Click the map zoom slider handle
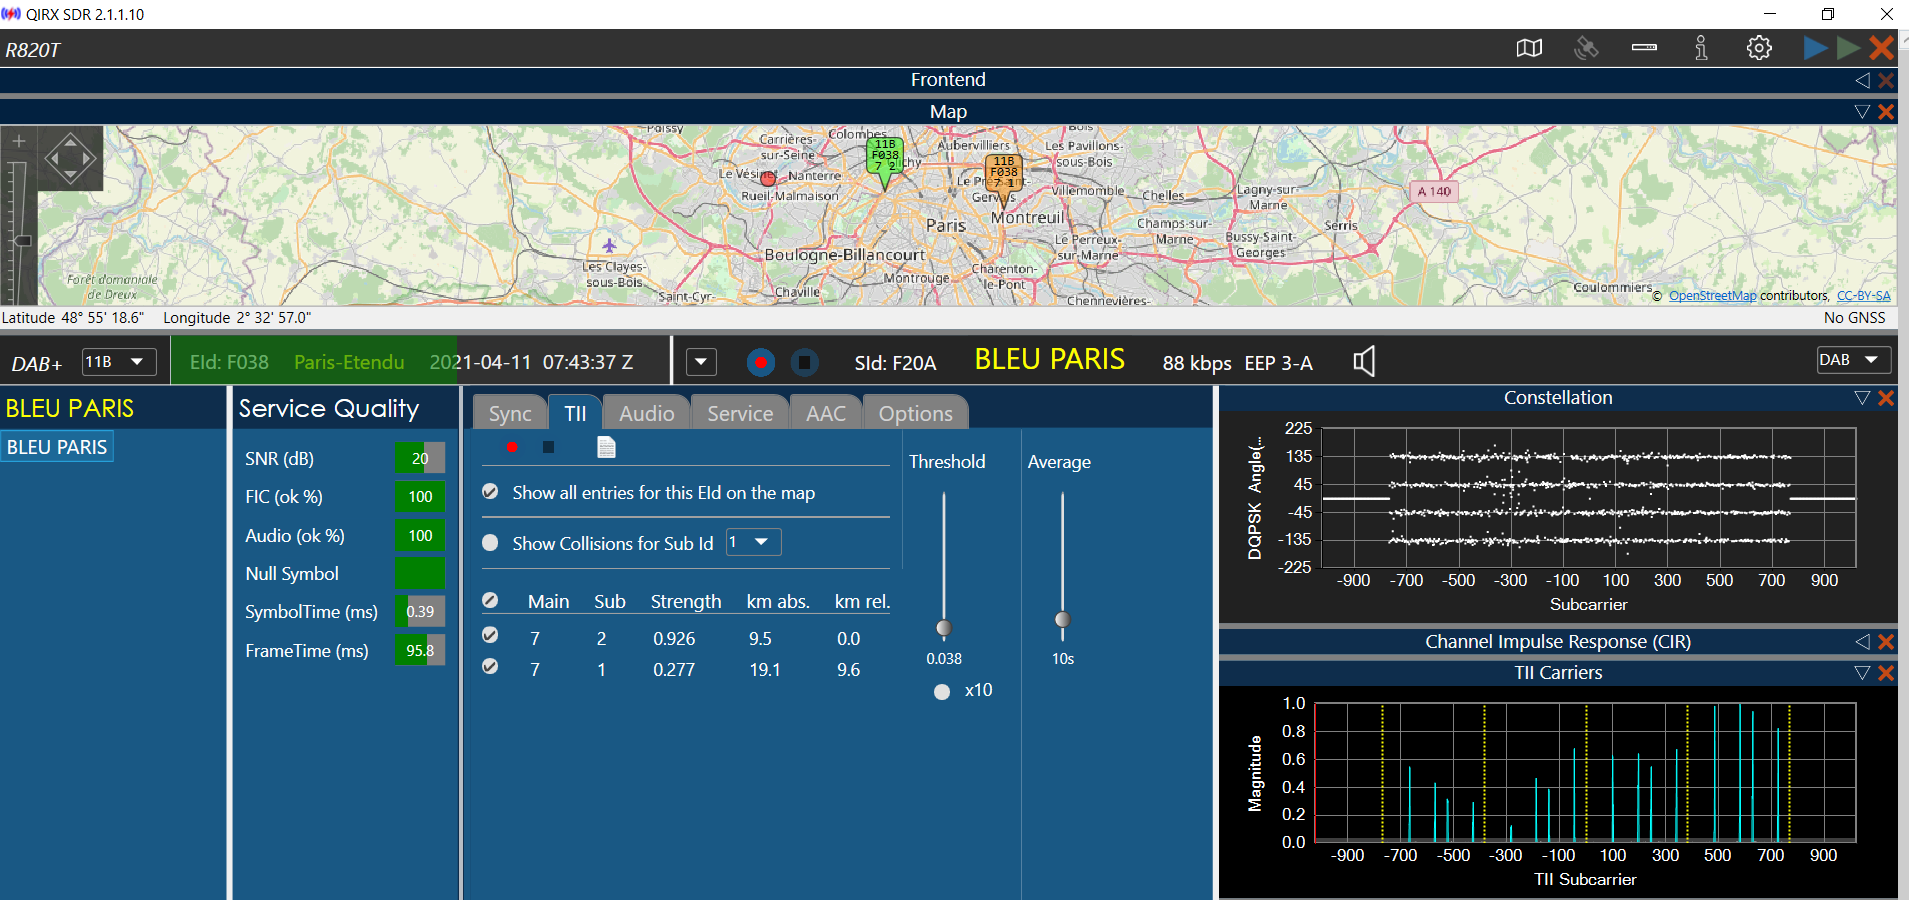 pyautogui.click(x=22, y=241)
